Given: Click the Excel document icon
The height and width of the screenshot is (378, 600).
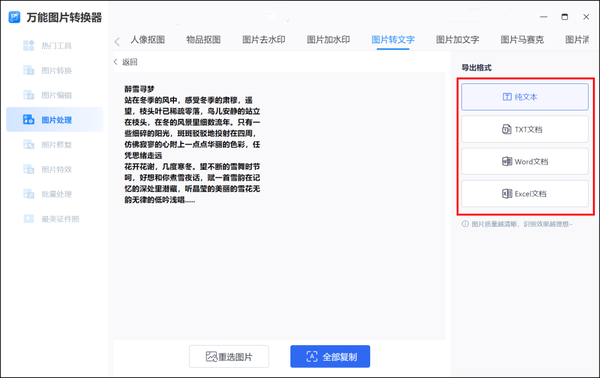Looking at the screenshot, I should click(x=507, y=194).
